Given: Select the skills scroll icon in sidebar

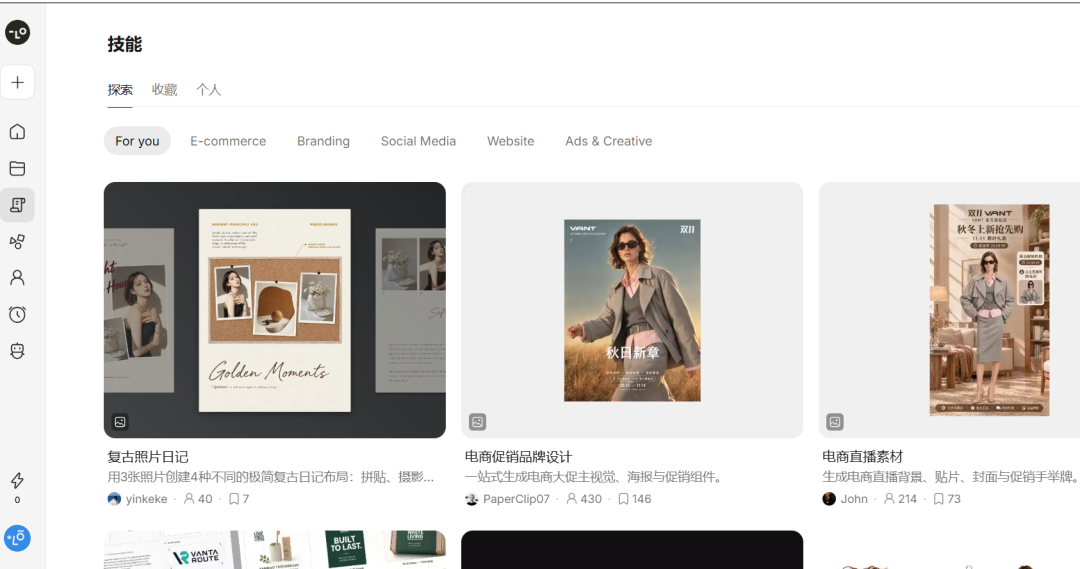Looking at the screenshot, I should point(17,205).
